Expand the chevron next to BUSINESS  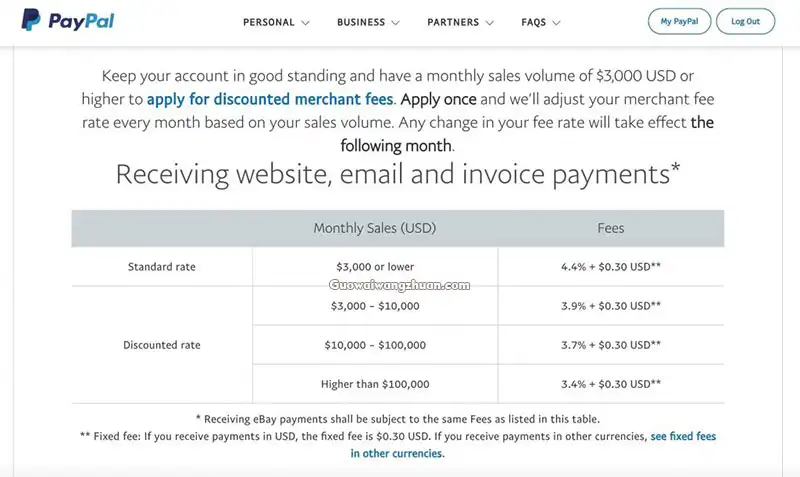[x=395, y=23]
